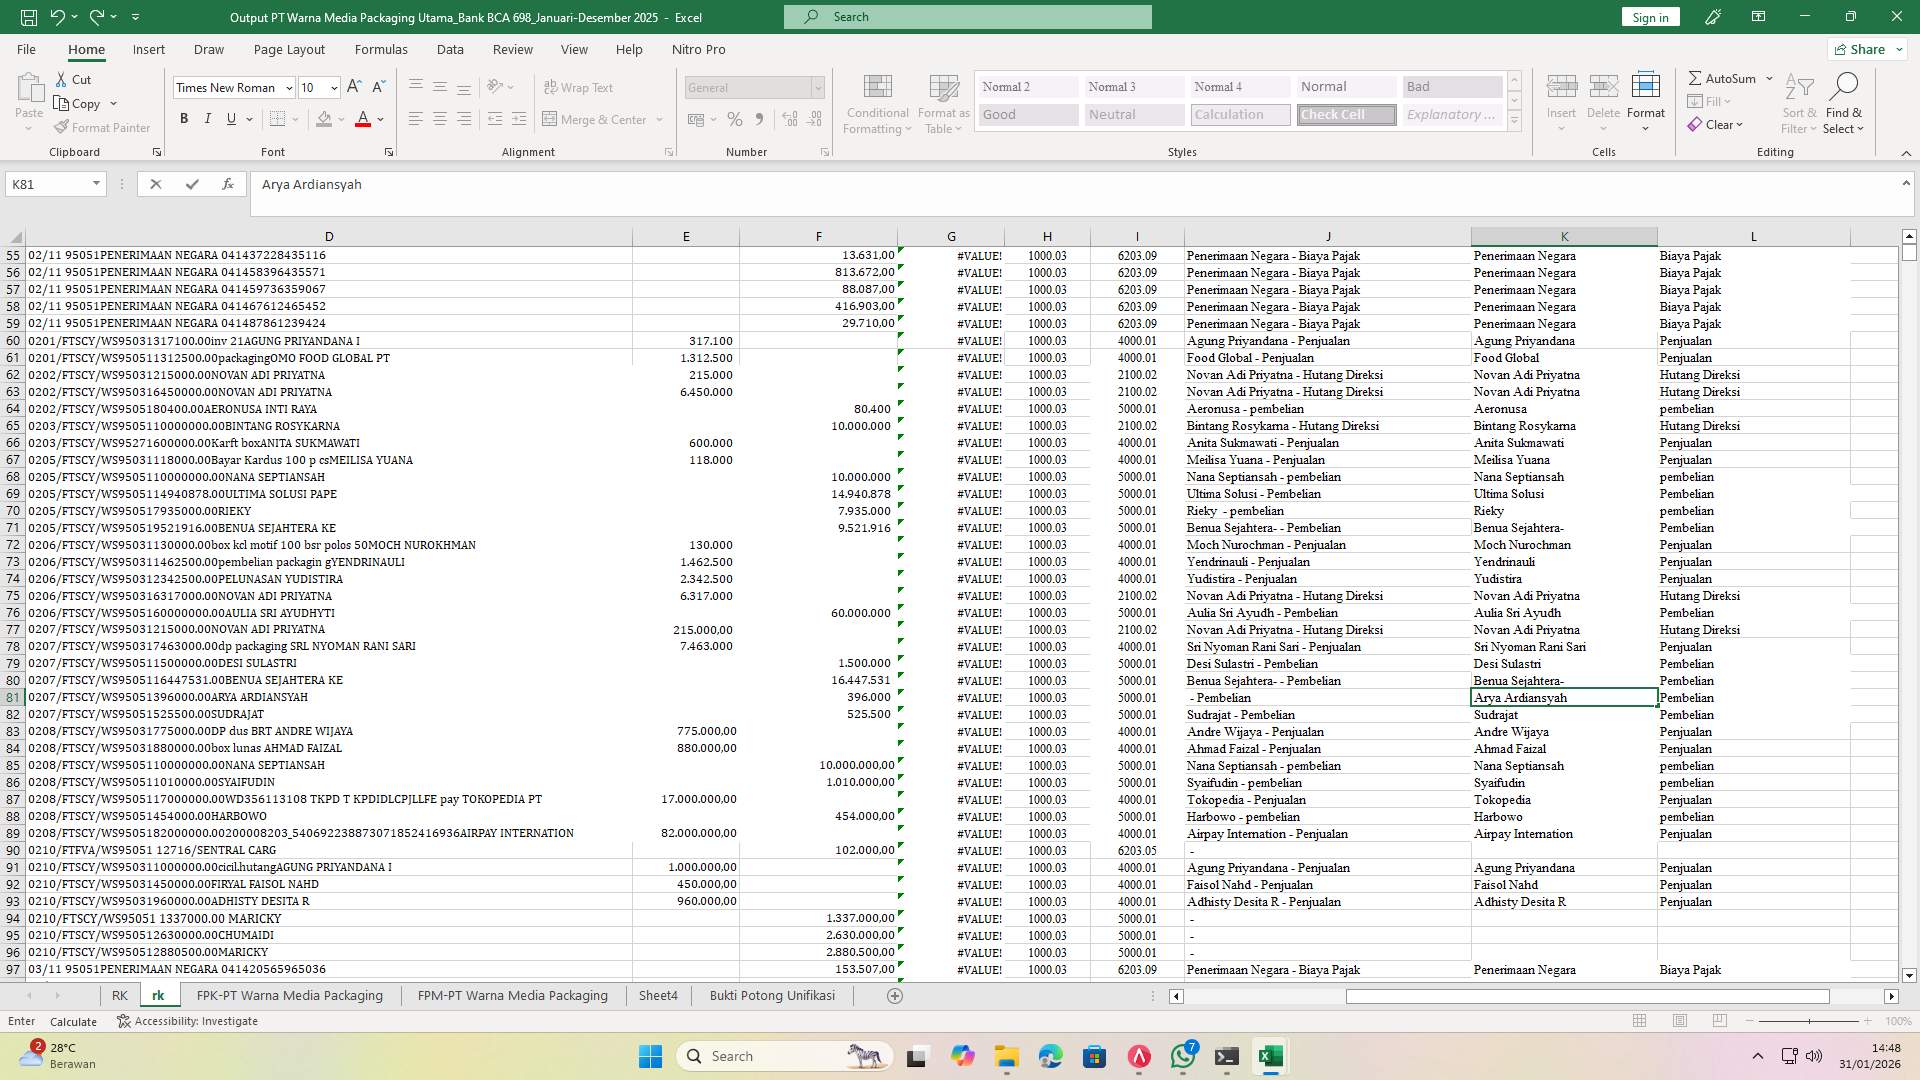Viewport: 1920px width, 1080px height.
Task: Select the Format Painter tool
Action: [x=103, y=127]
